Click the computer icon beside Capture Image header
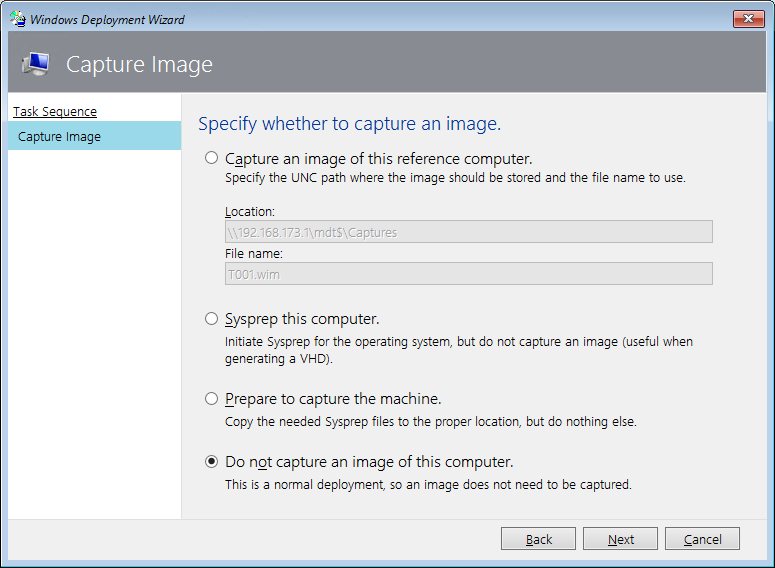Image resolution: width=775 pixels, height=568 pixels. (36, 64)
